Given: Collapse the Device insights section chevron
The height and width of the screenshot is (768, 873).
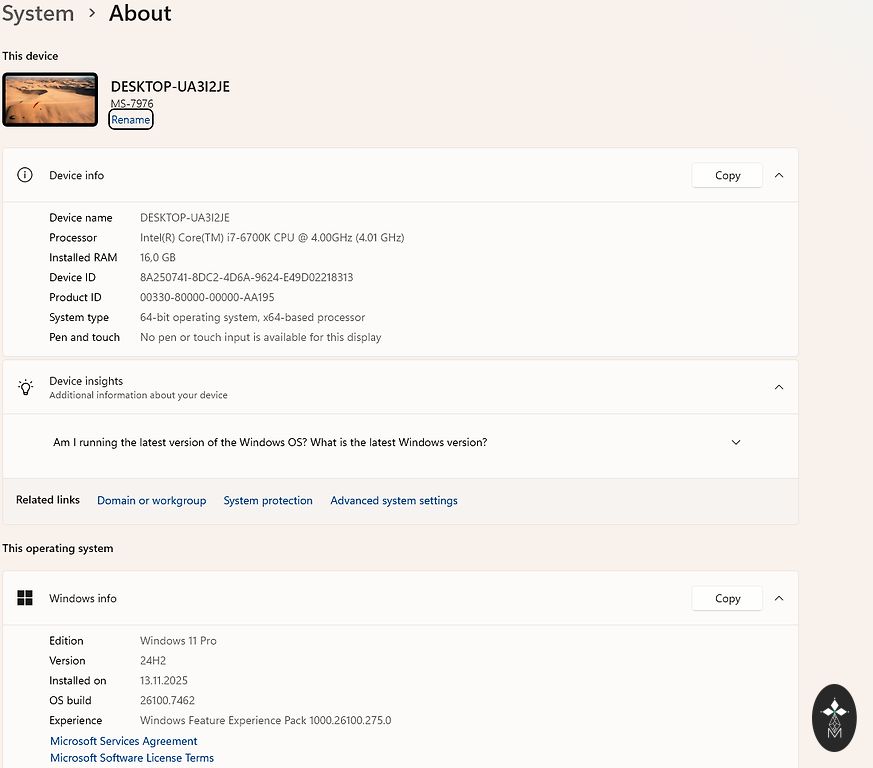Looking at the screenshot, I should point(779,387).
